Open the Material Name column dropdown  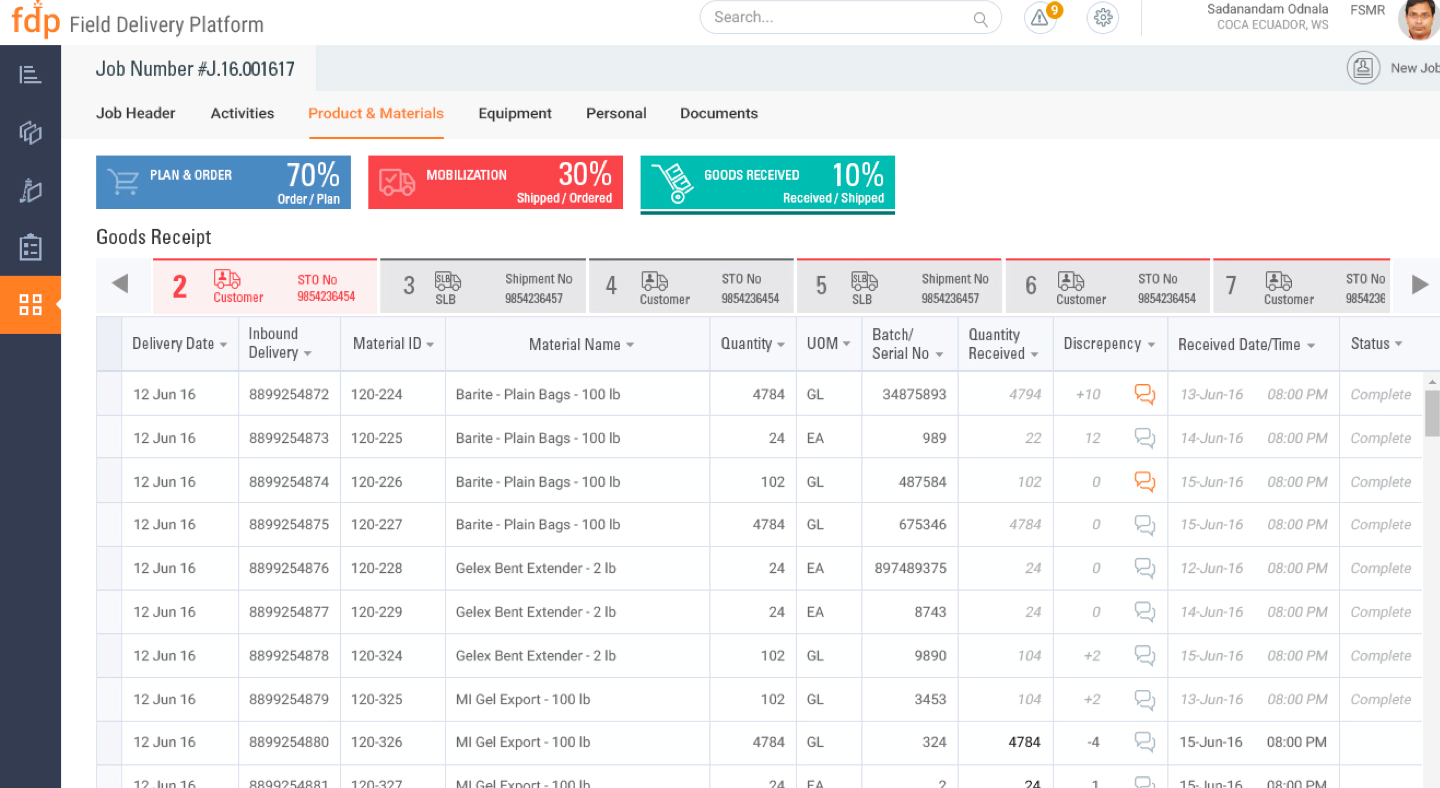[x=630, y=345]
